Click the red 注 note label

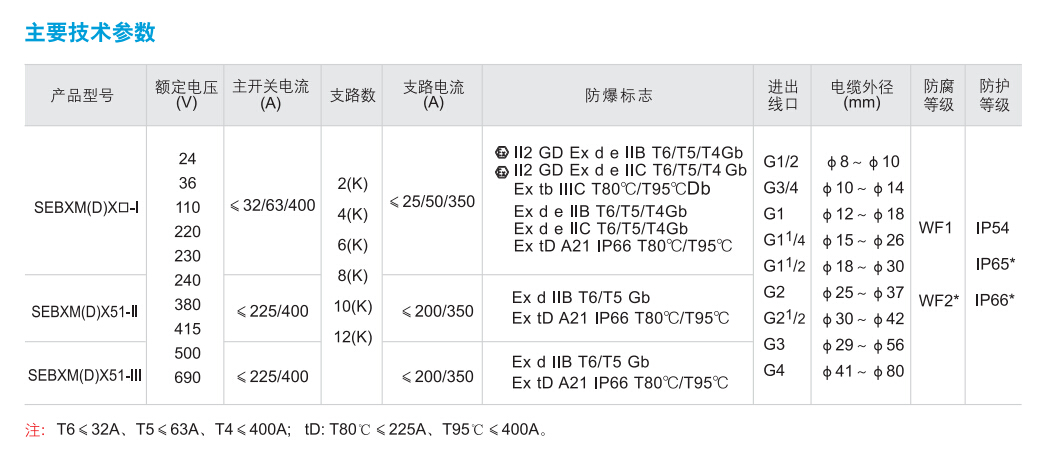[x=35, y=431]
